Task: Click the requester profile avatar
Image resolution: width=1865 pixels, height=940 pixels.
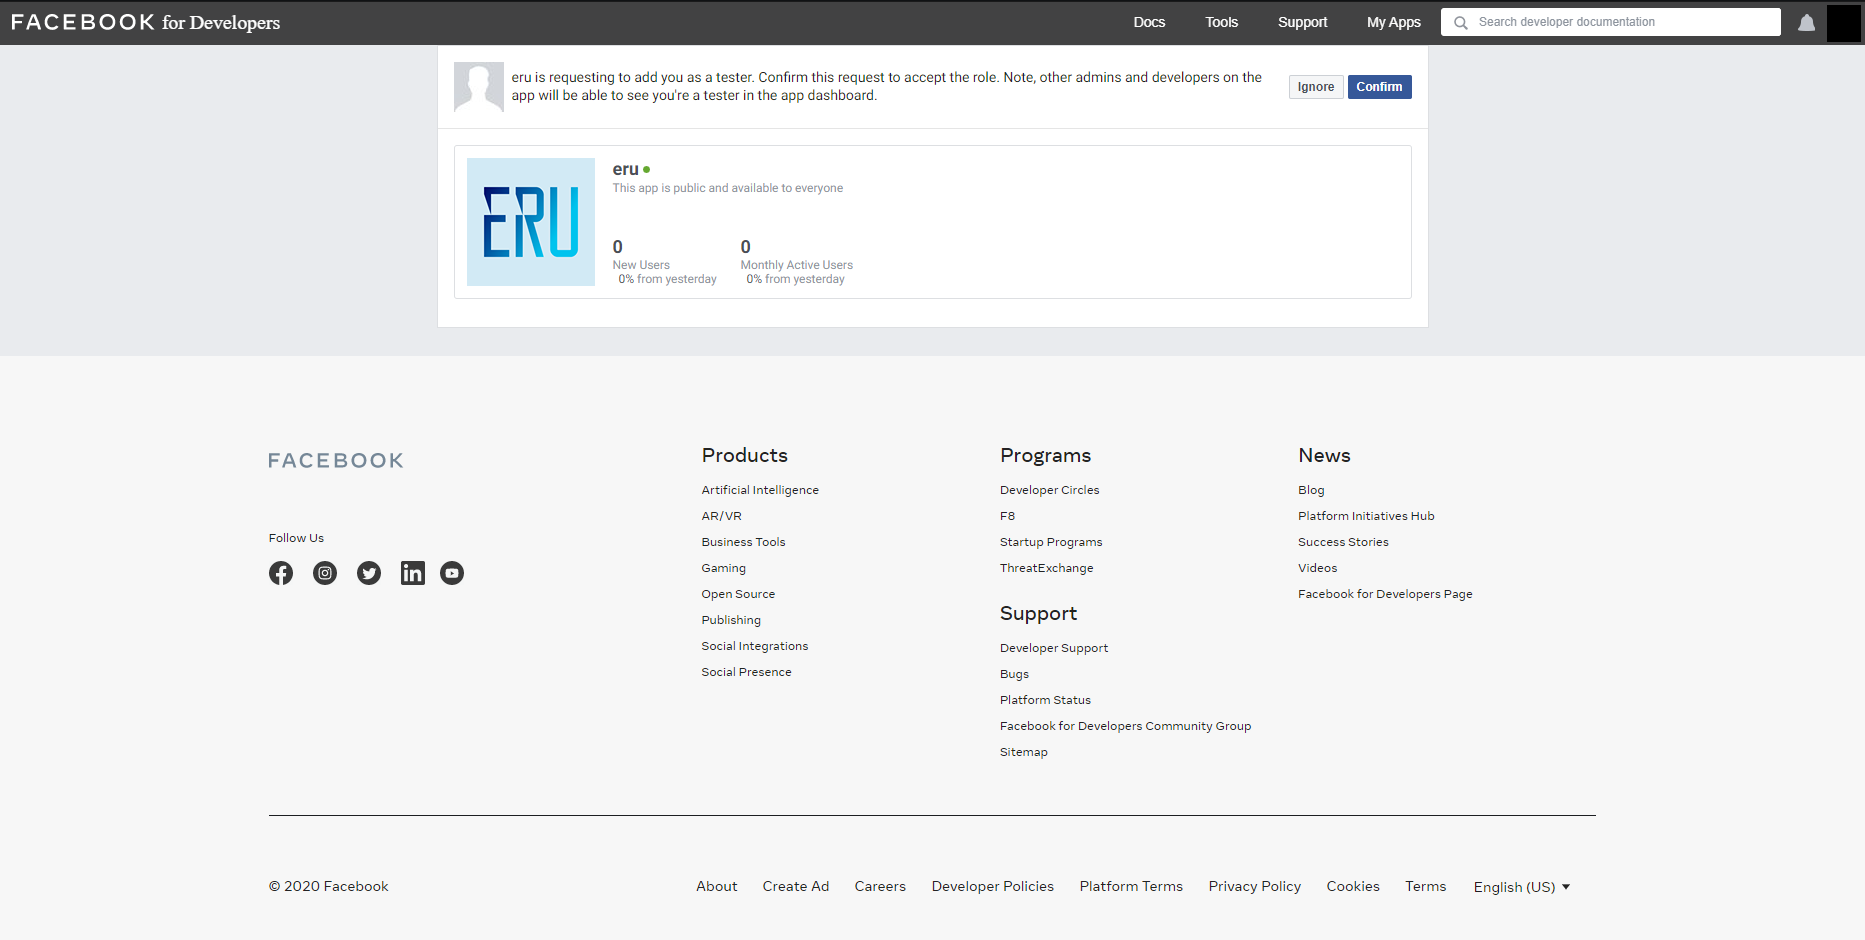Action: pyautogui.click(x=479, y=87)
